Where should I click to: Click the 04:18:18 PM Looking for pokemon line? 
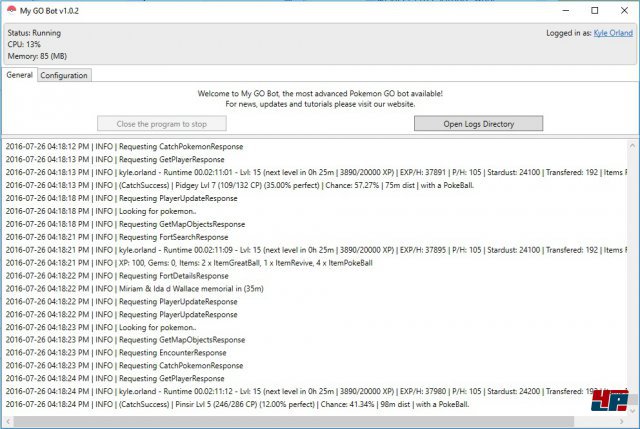[101, 211]
